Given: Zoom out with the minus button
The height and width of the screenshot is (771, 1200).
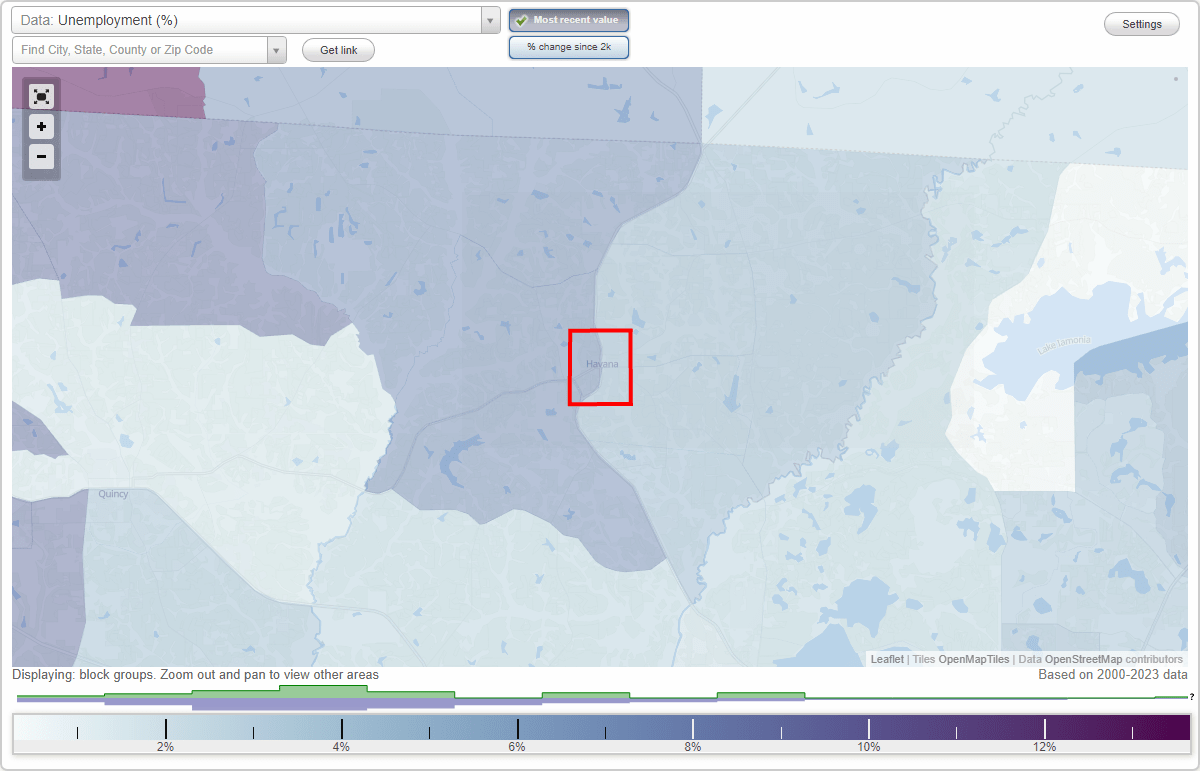Looking at the screenshot, I should pyautogui.click(x=41, y=156).
